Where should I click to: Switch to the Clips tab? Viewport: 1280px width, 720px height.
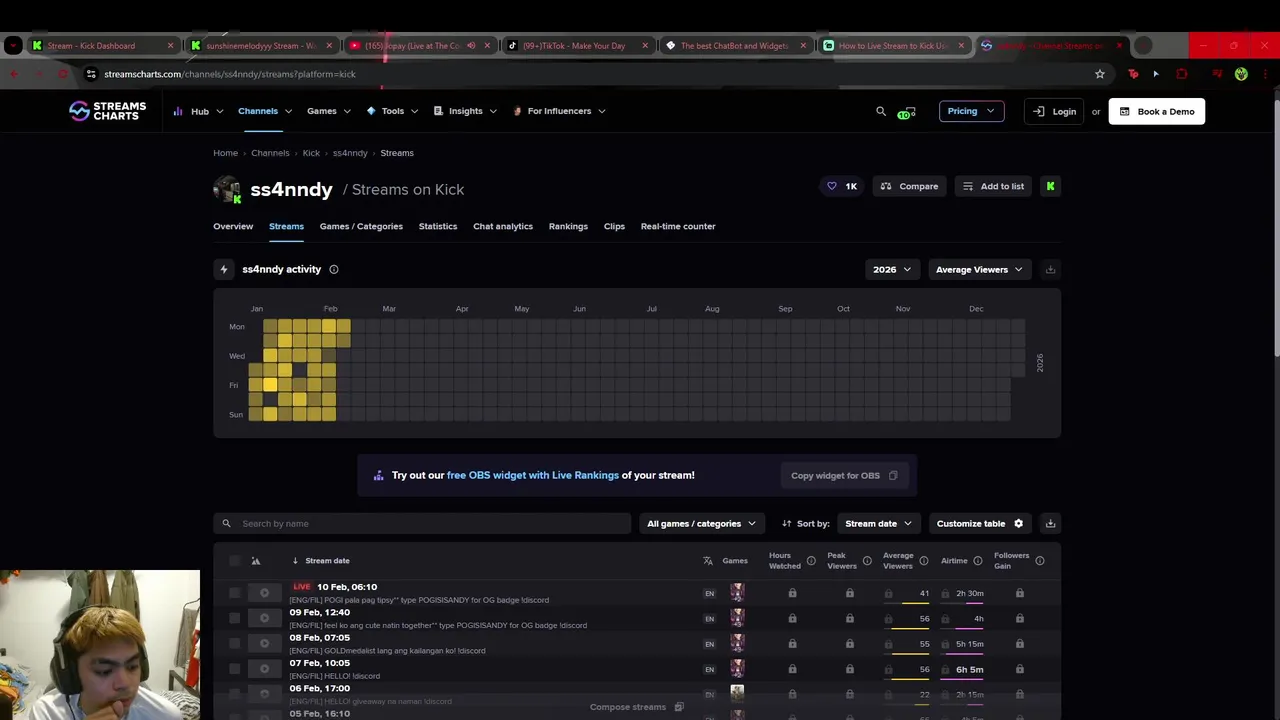[614, 226]
